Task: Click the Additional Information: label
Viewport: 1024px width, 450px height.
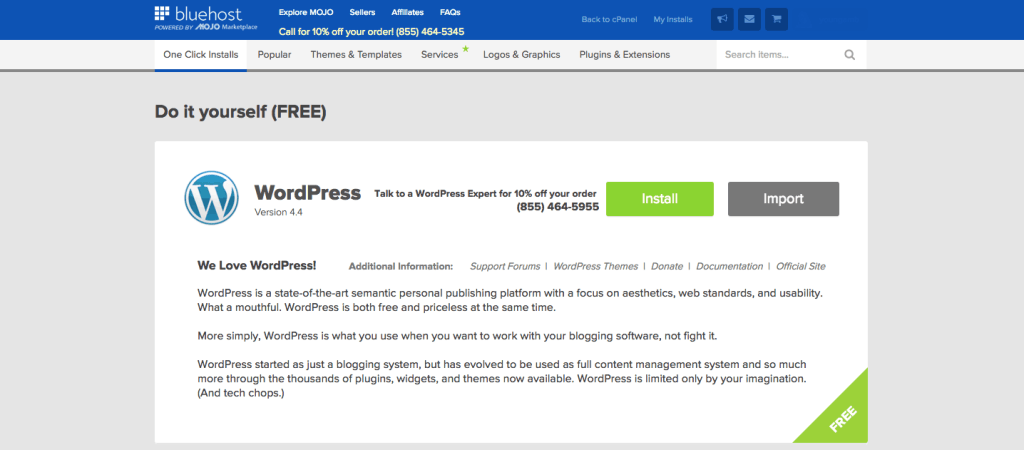Action: point(400,266)
